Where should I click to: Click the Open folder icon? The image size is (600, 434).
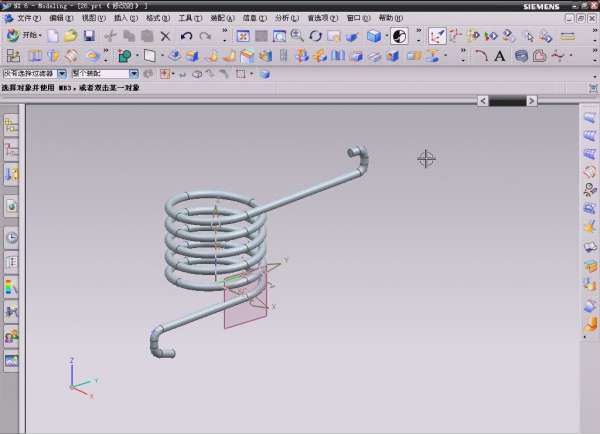tap(71, 36)
